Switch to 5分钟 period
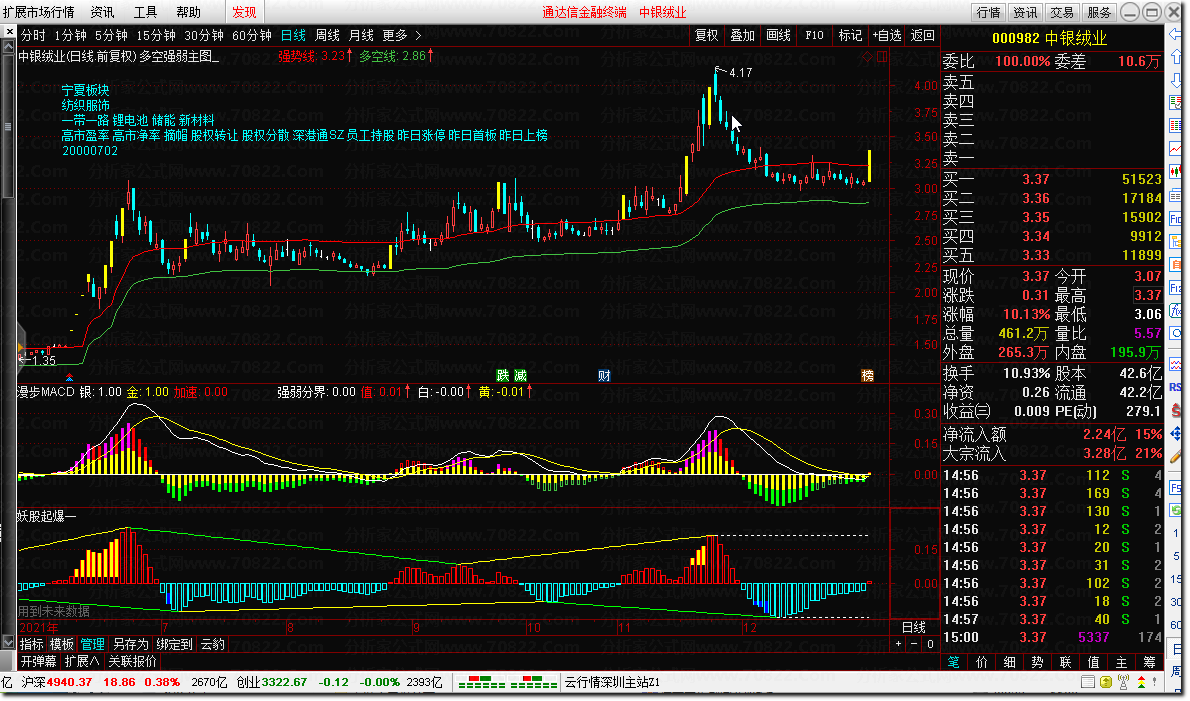Viewport: 1190px width, 701px height. (112, 36)
